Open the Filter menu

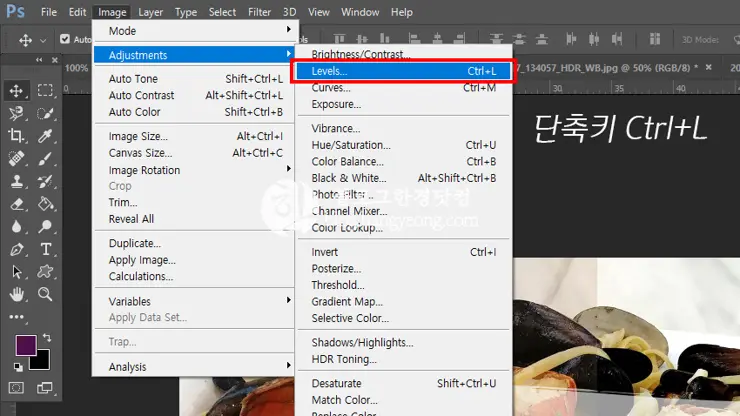point(259,12)
